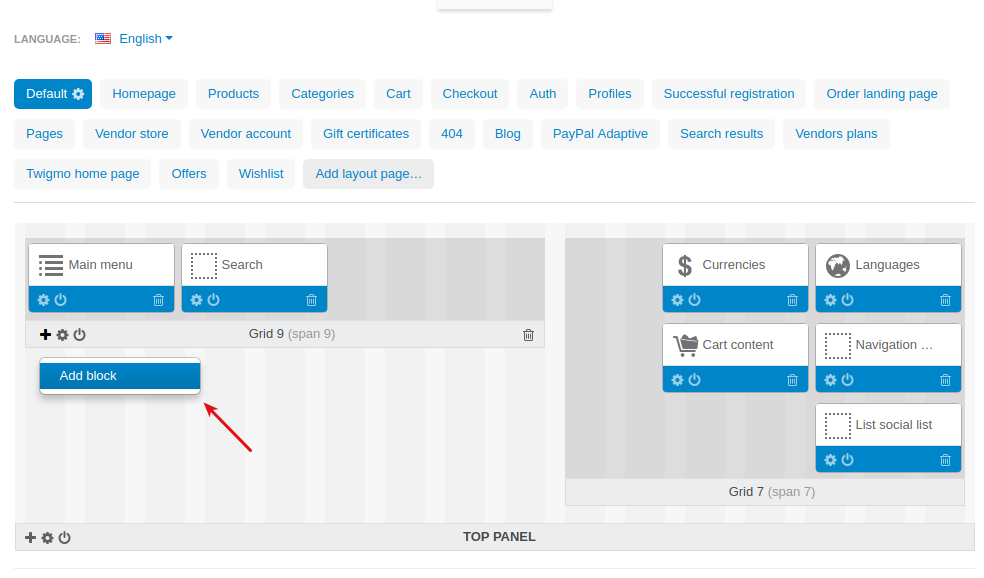Open Successful registration tab
Viewport: 984px width, 578px height.
[x=729, y=94]
